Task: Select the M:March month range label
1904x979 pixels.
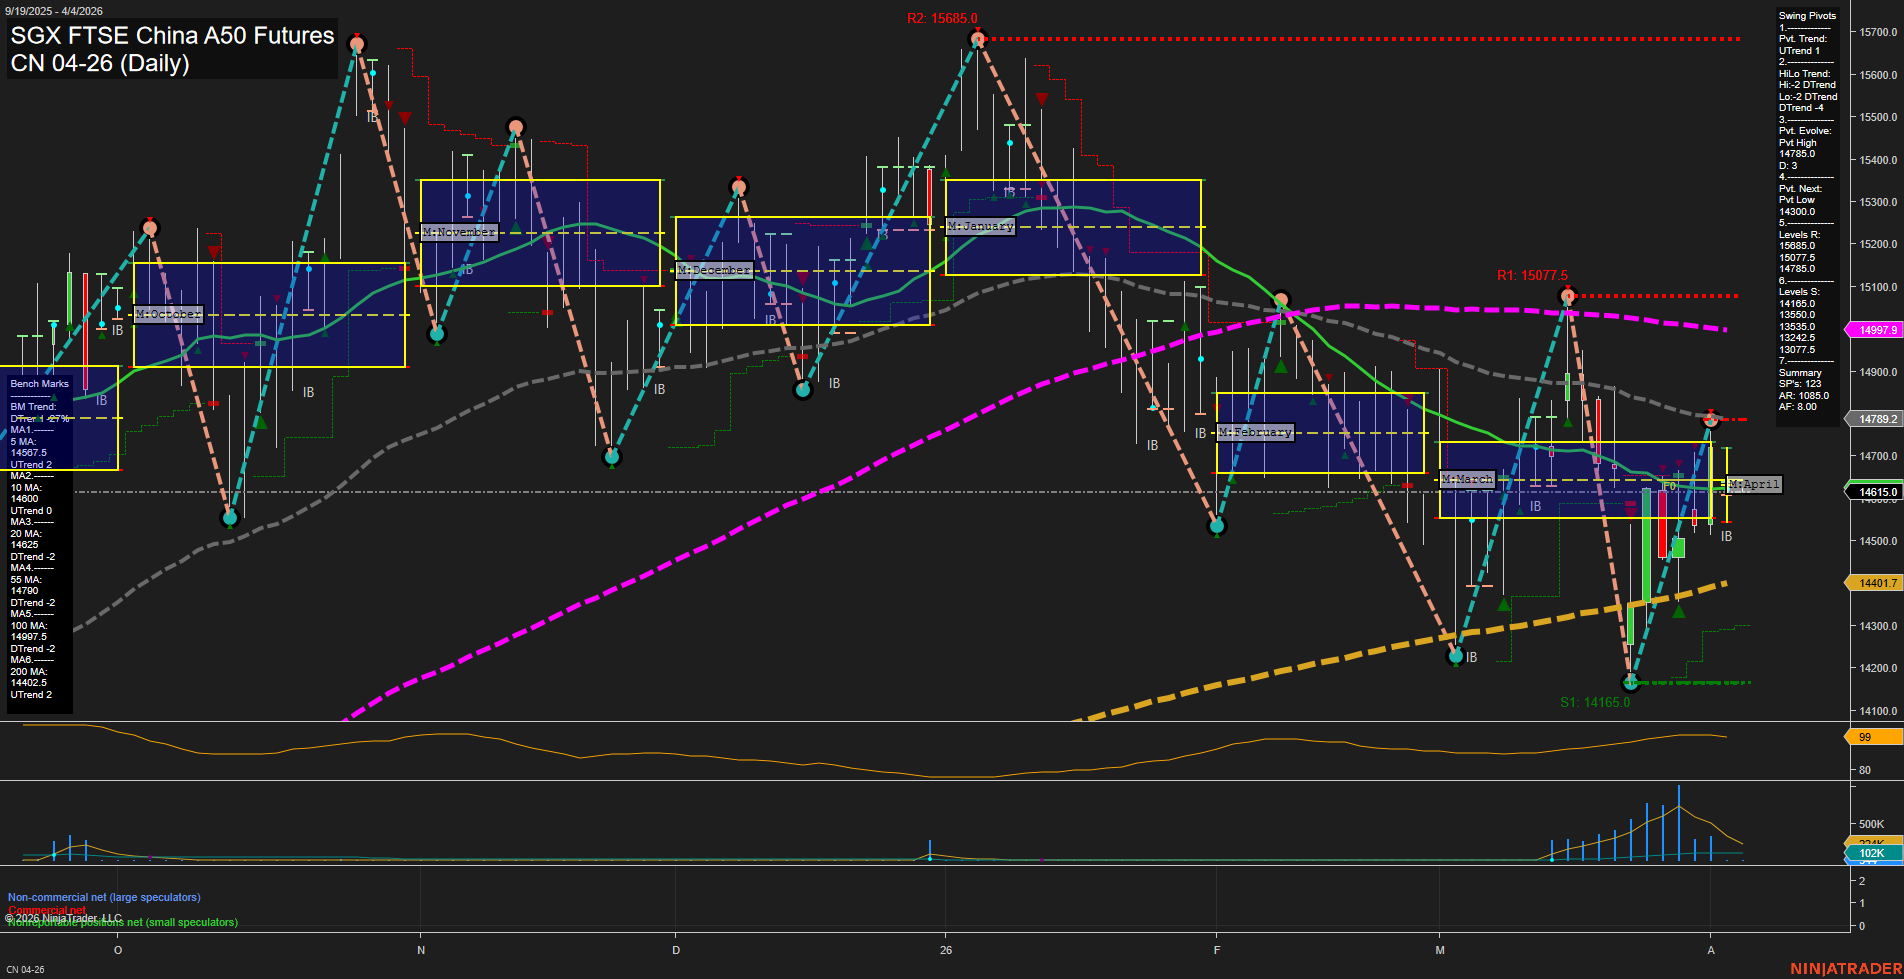Action: tap(1466, 479)
